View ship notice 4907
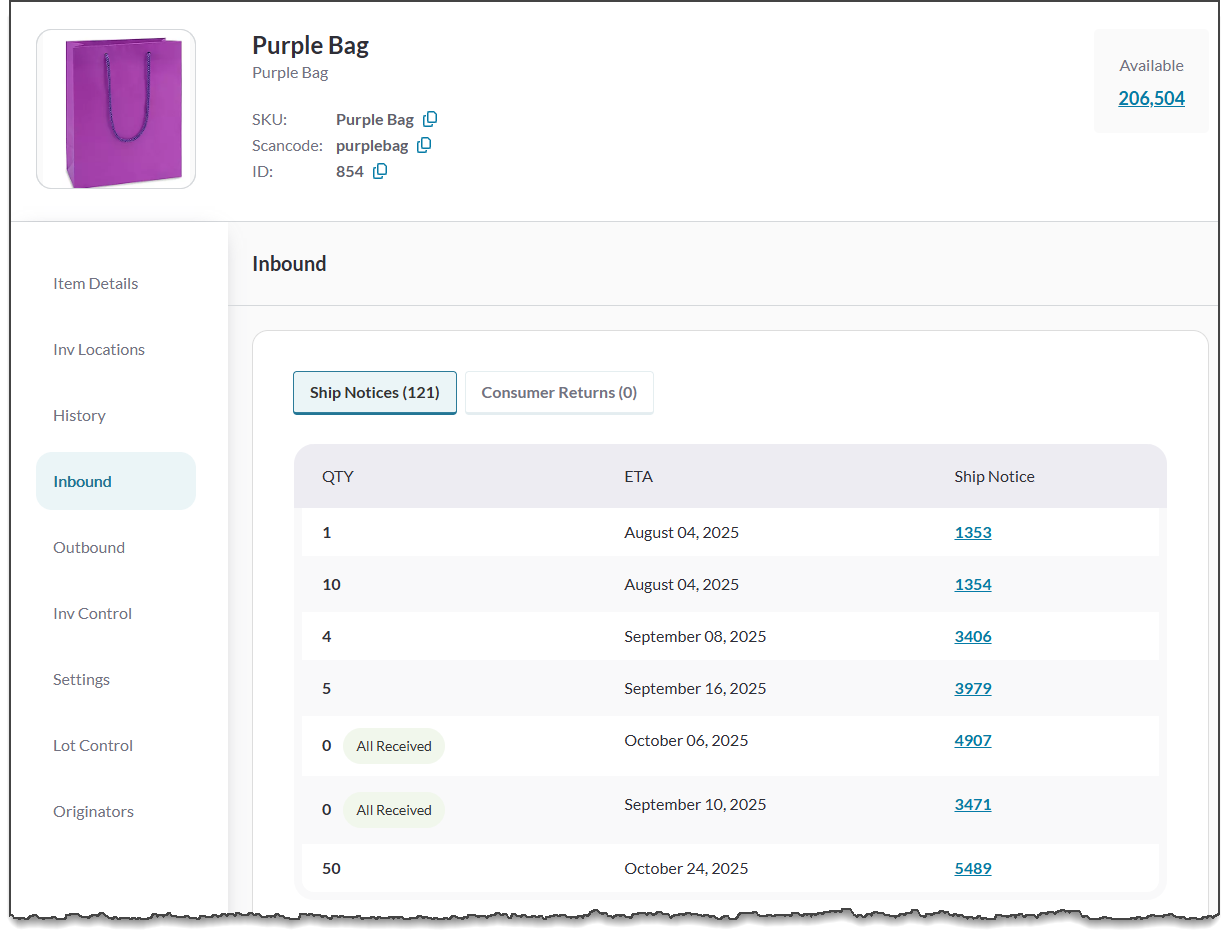This screenshot has width=1229, height=938. 972,740
